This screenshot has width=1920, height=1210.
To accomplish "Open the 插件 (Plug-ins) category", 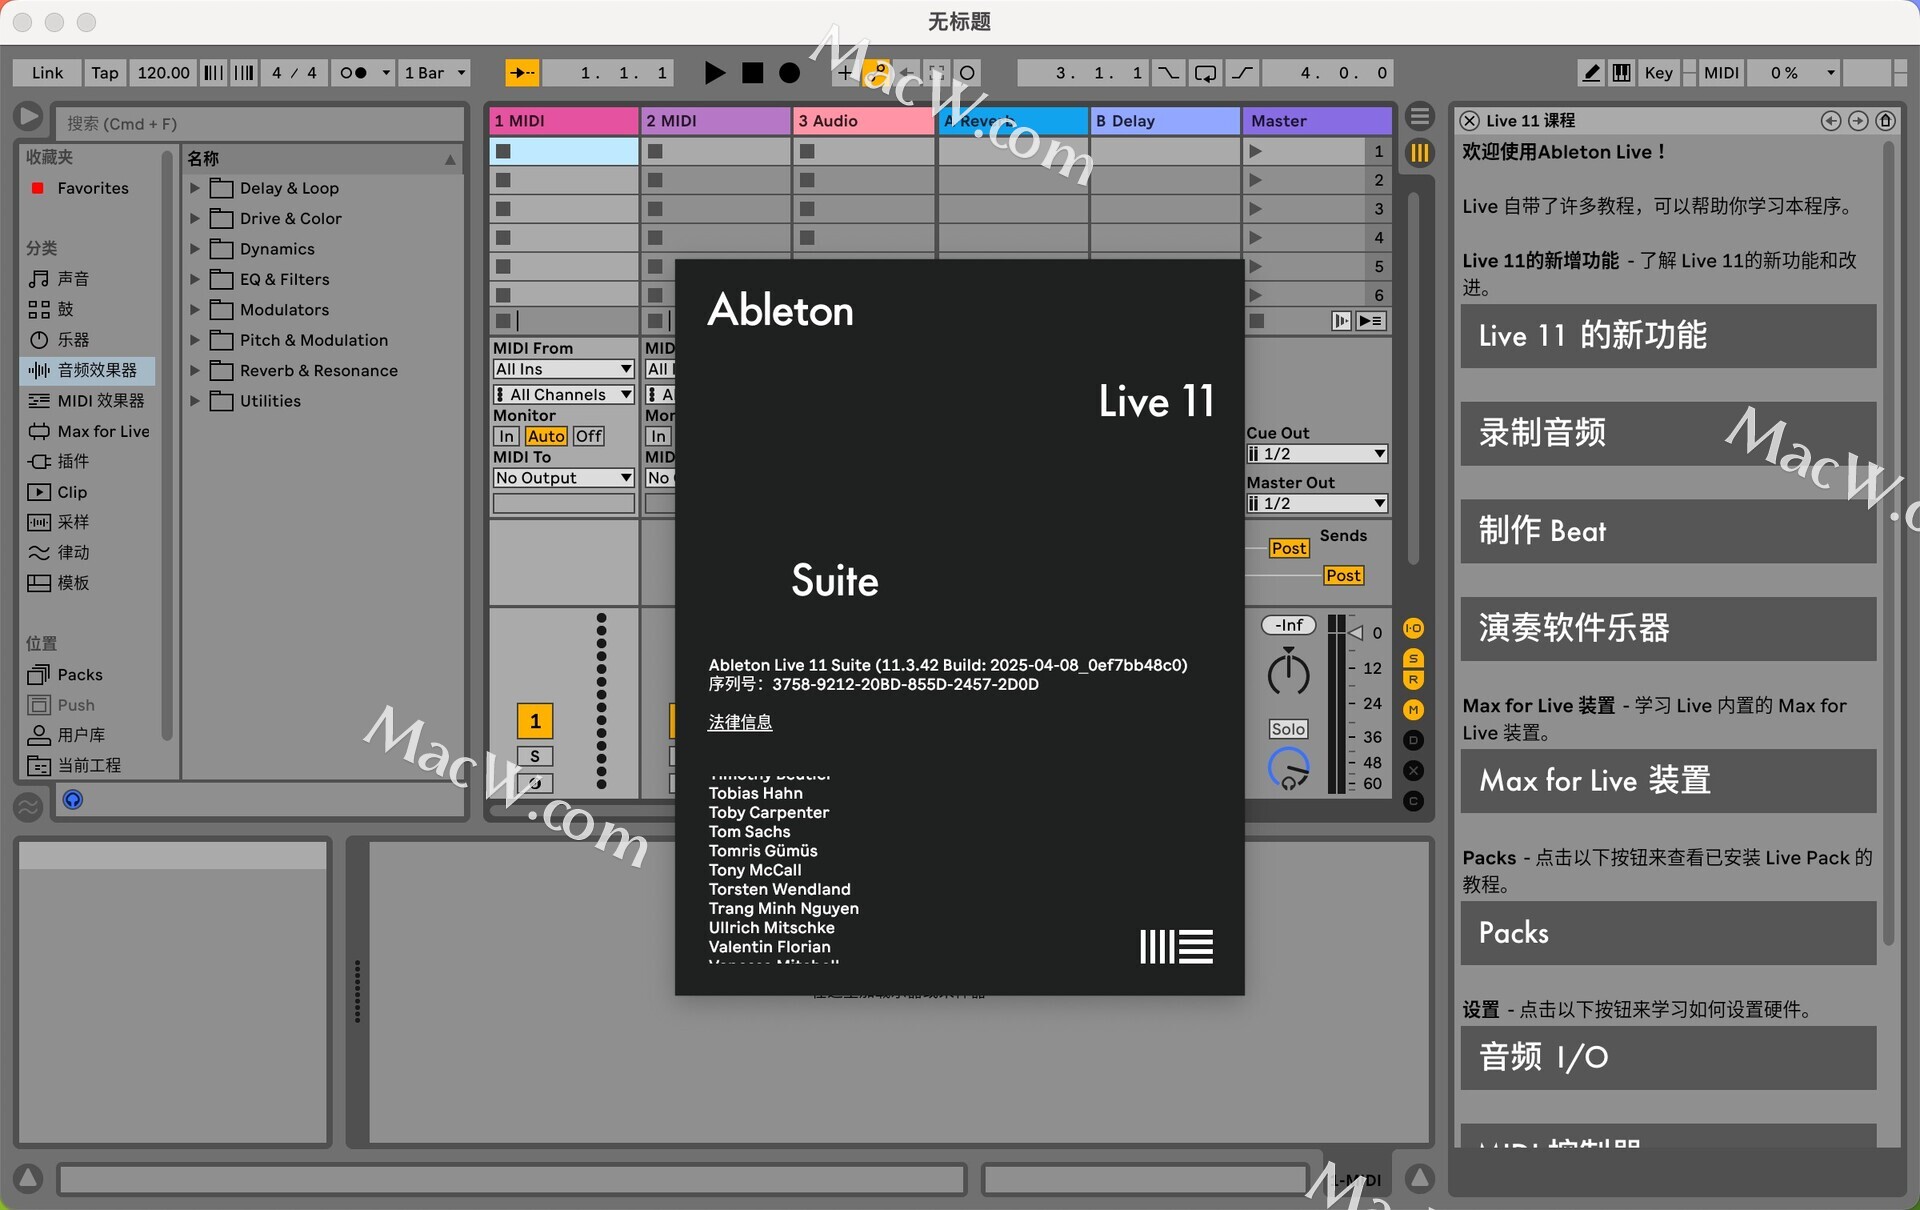I will [73, 461].
